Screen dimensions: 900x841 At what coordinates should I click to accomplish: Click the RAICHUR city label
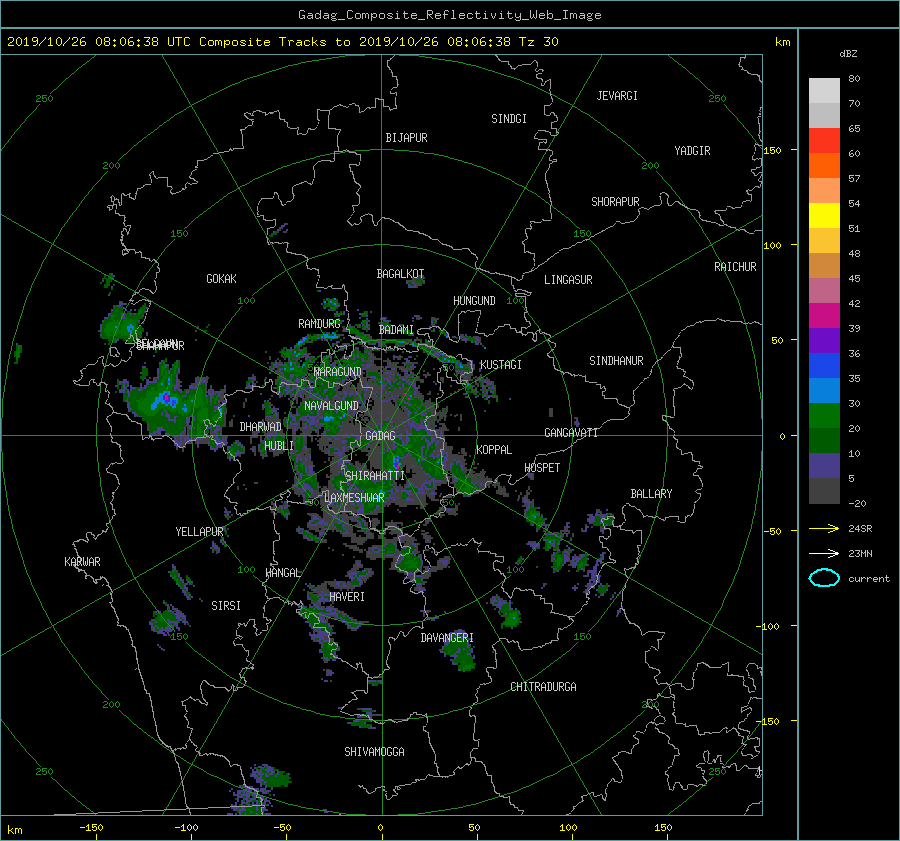735,267
